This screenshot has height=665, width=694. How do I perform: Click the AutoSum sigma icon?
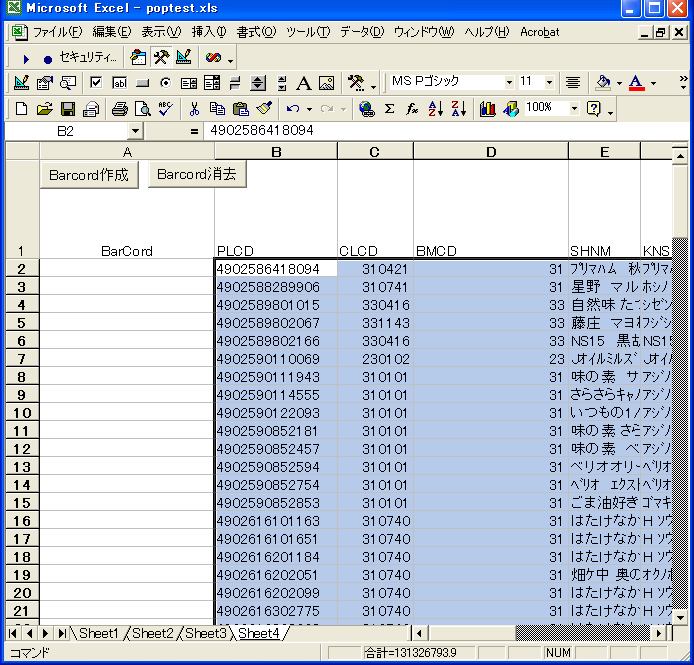[x=389, y=109]
